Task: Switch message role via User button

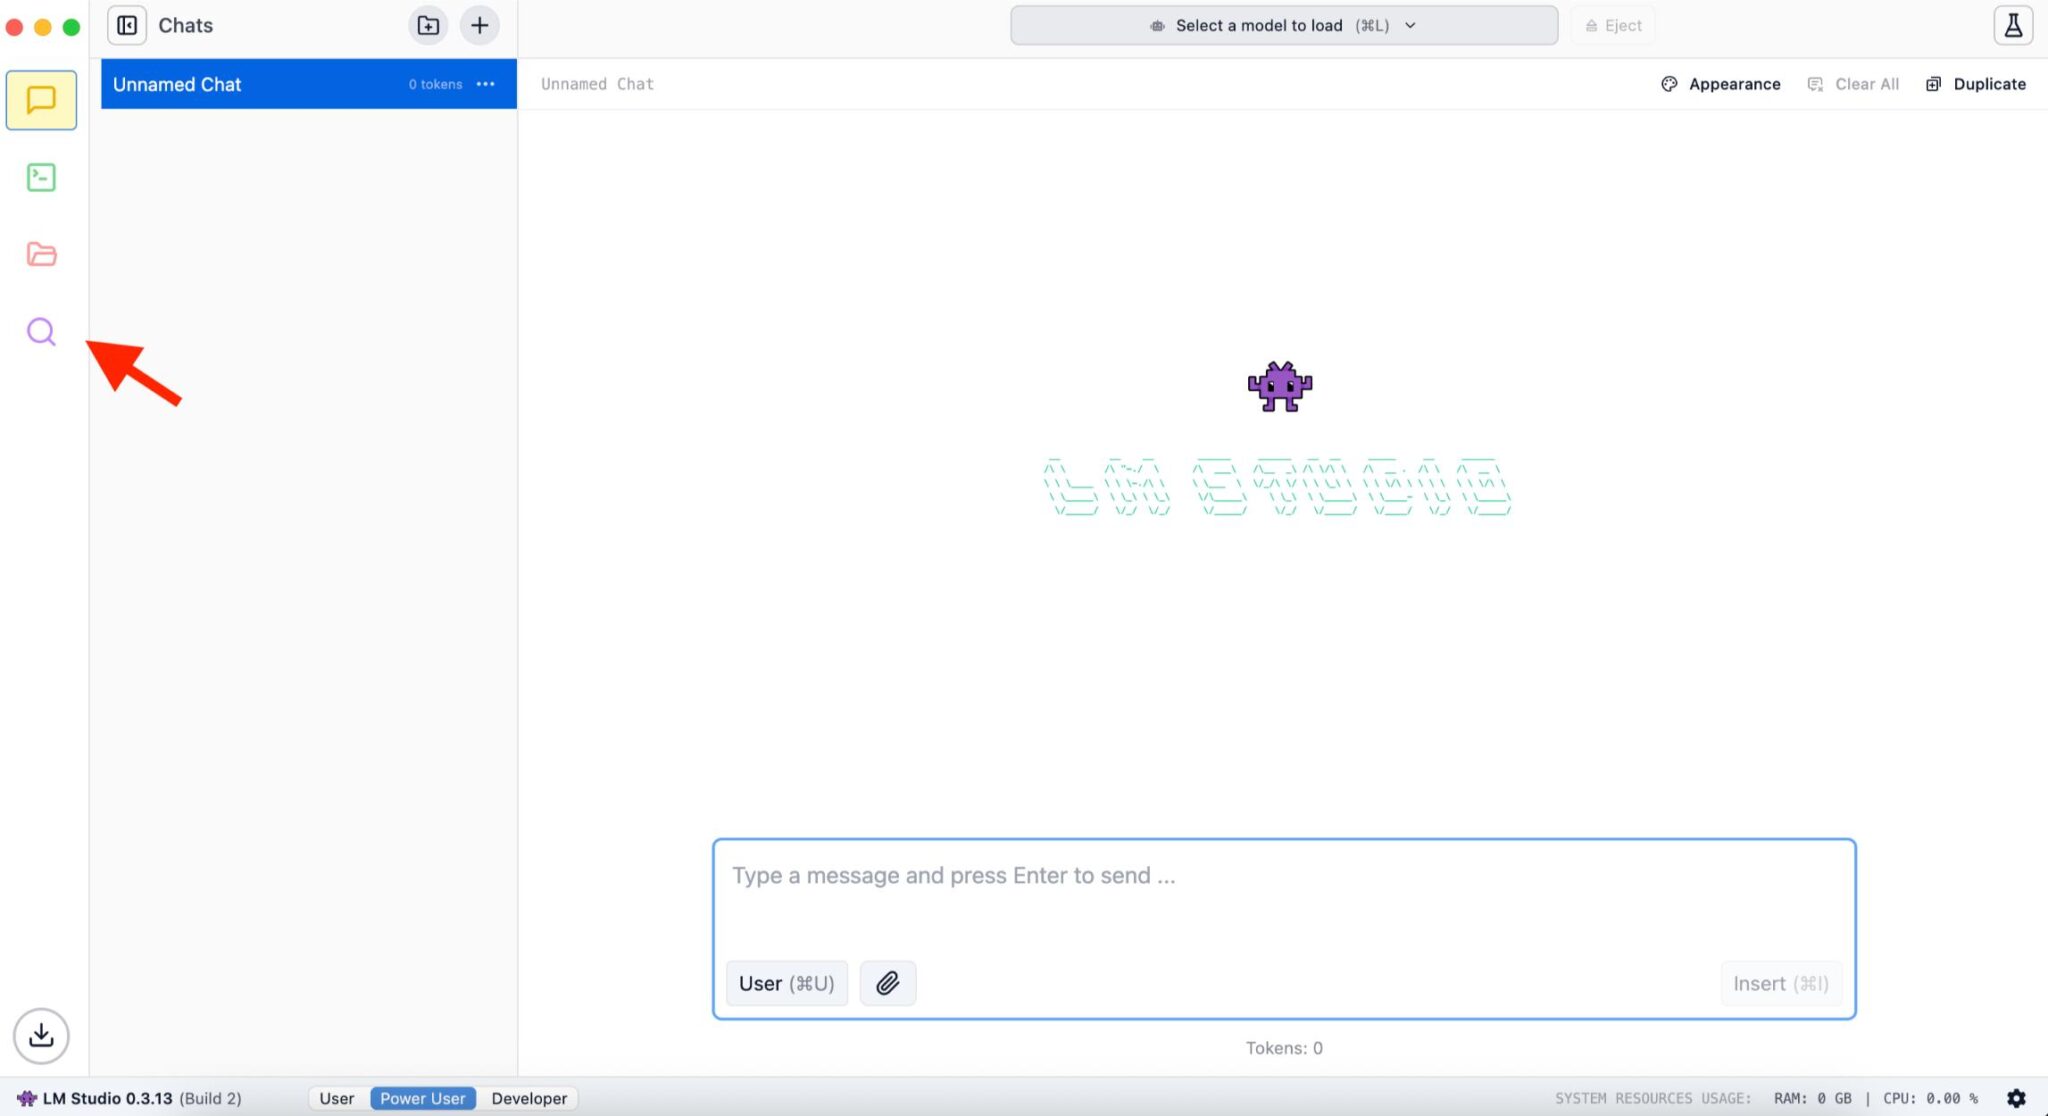Action: [786, 983]
